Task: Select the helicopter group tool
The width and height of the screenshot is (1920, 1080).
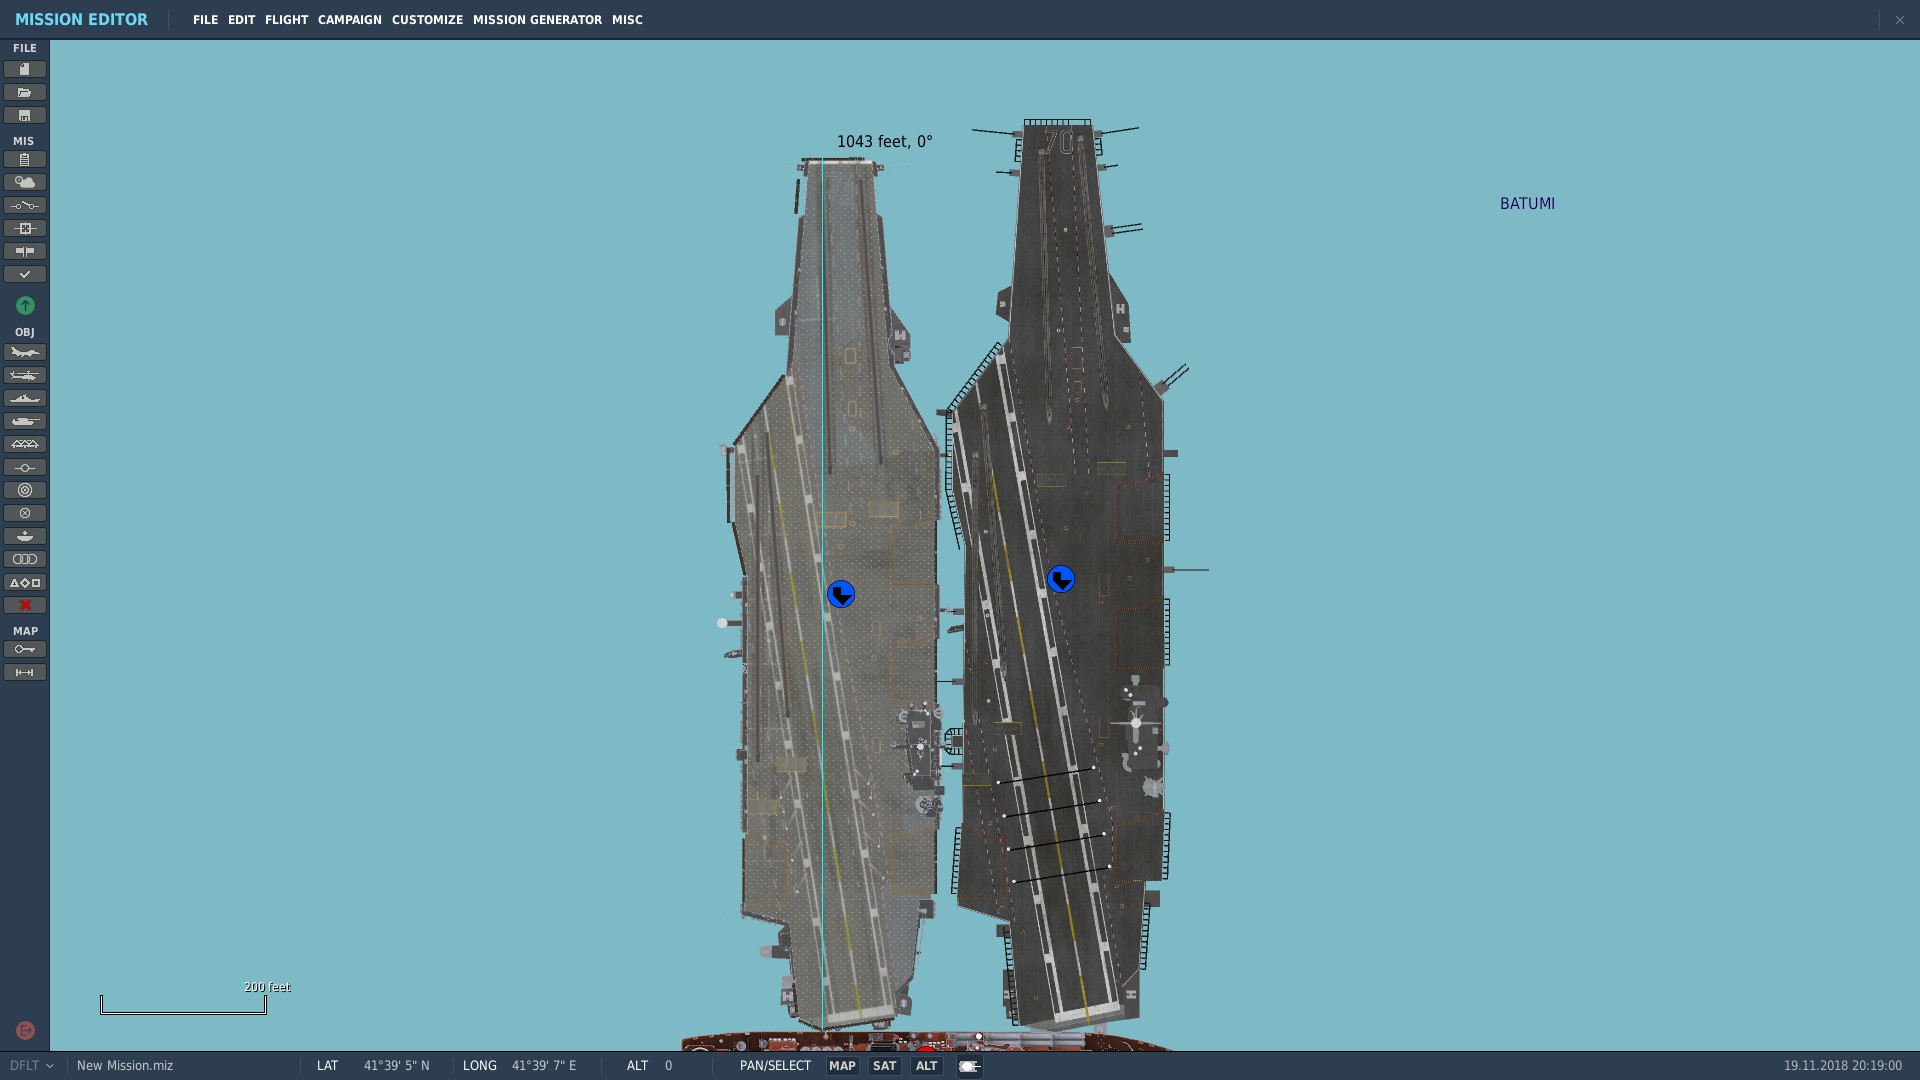Action: click(25, 375)
